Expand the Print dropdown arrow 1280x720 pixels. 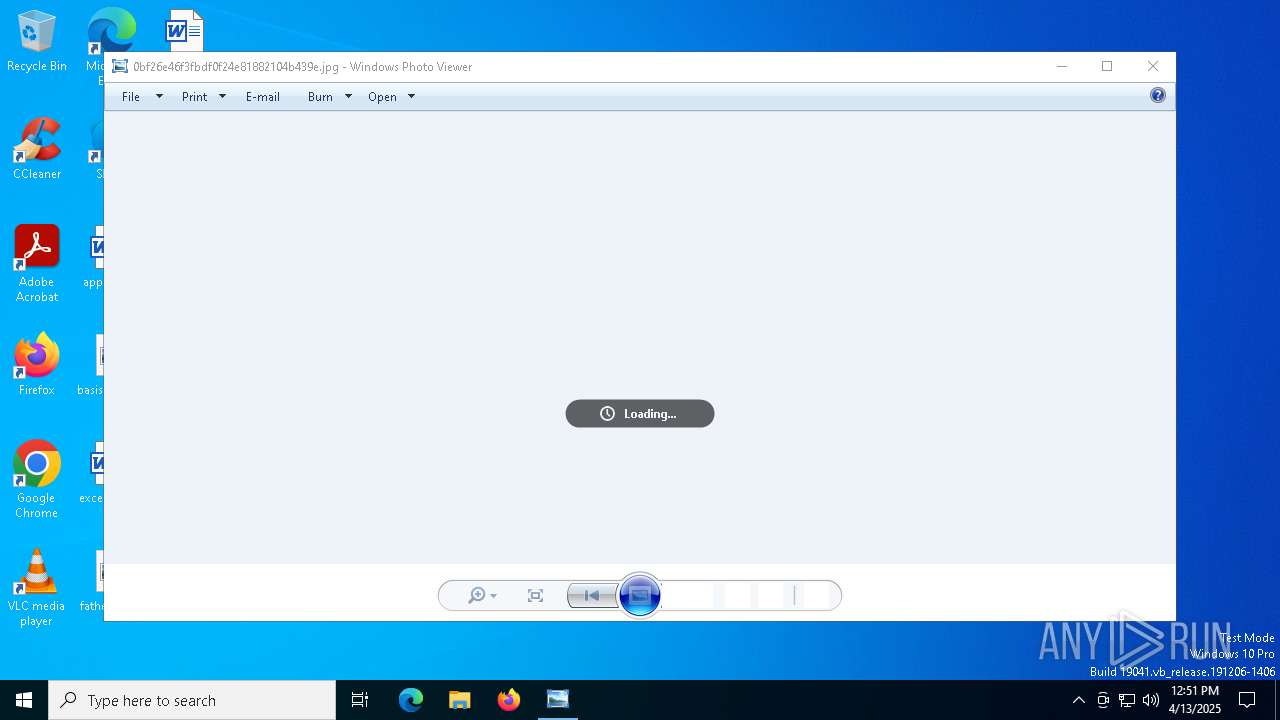(222, 97)
